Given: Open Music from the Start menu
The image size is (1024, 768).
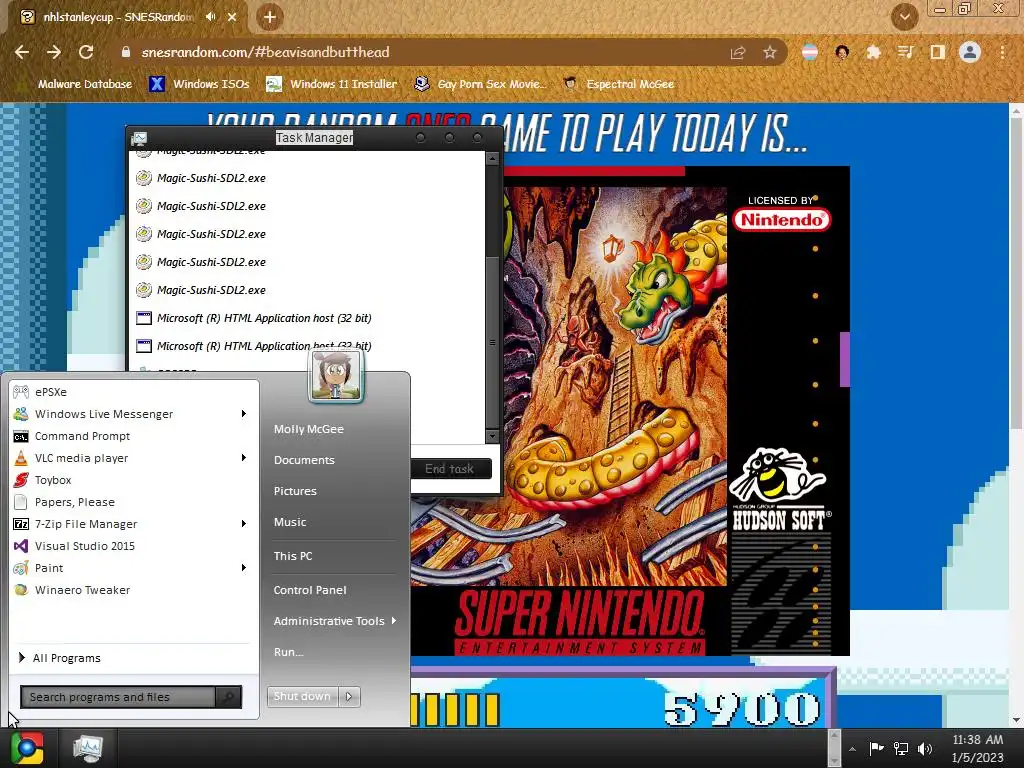Looking at the screenshot, I should (290, 522).
